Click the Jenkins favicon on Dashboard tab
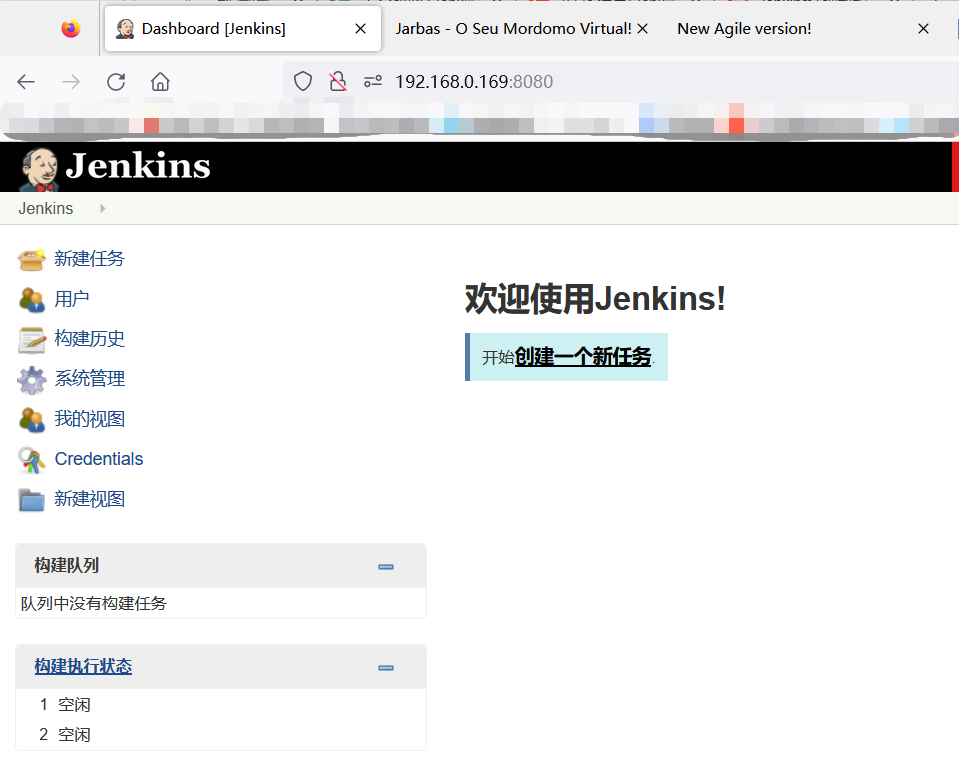Image resolution: width=959 pixels, height=775 pixels. pos(125,29)
